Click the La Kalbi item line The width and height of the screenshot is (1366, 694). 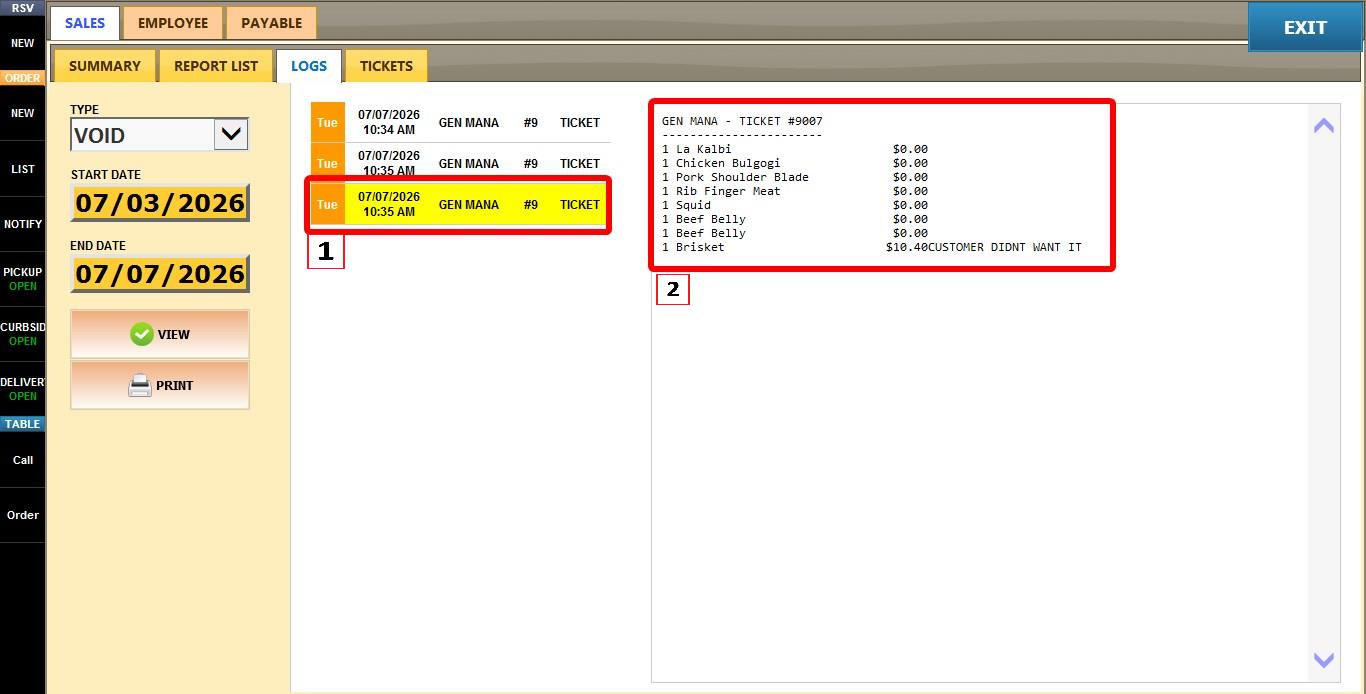tap(795, 149)
